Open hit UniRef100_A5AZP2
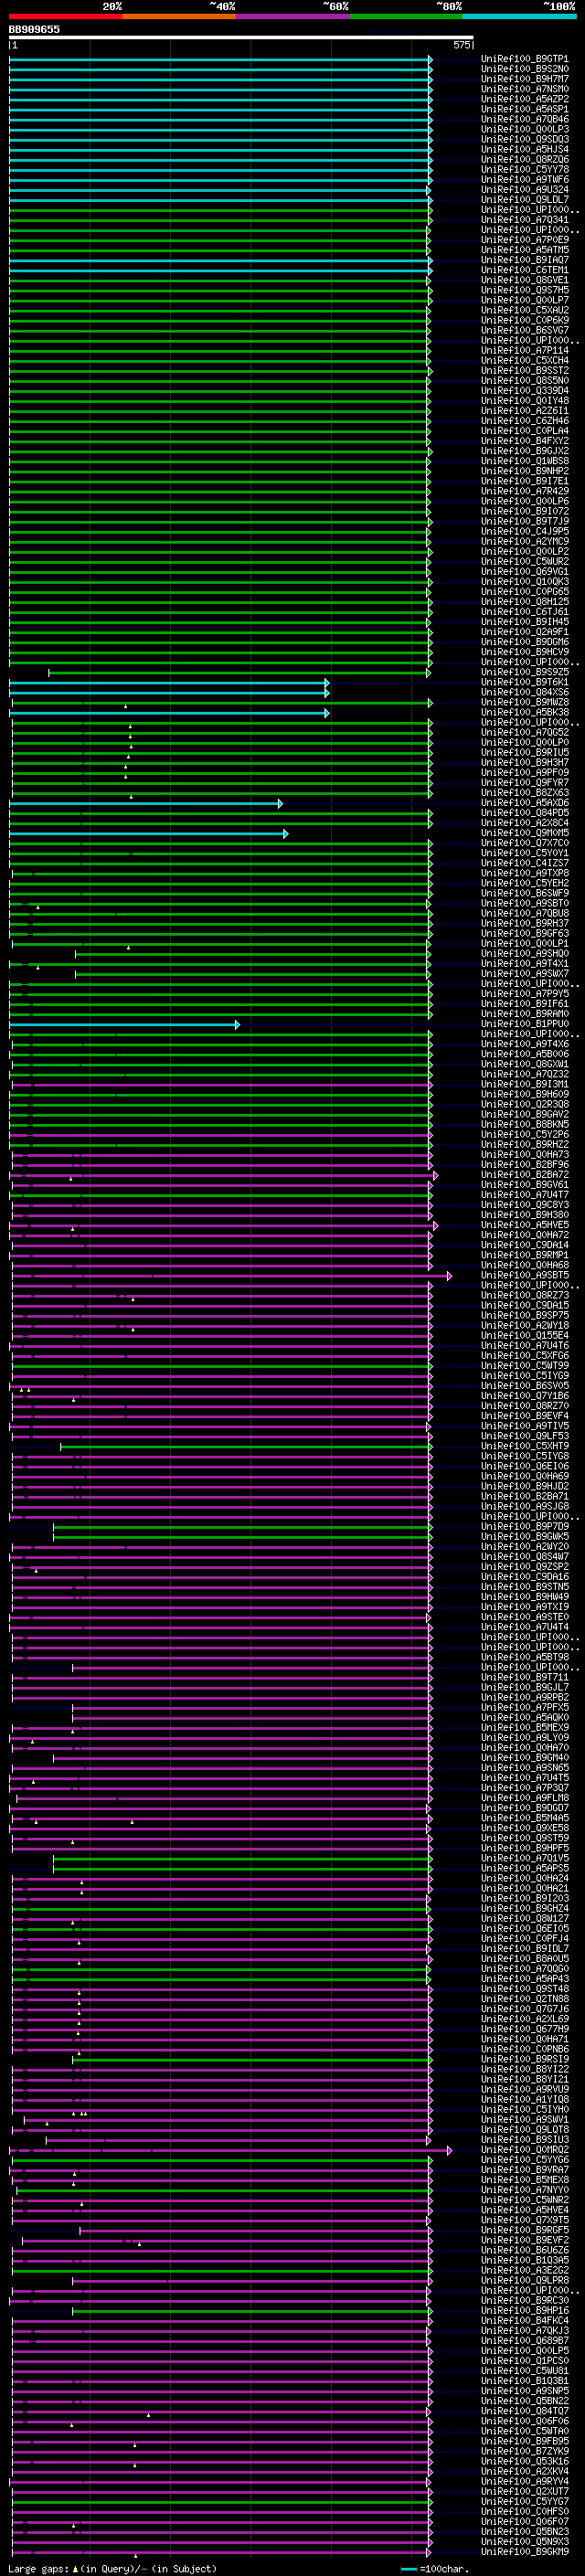This screenshot has height=2576, width=585. (x=525, y=99)
